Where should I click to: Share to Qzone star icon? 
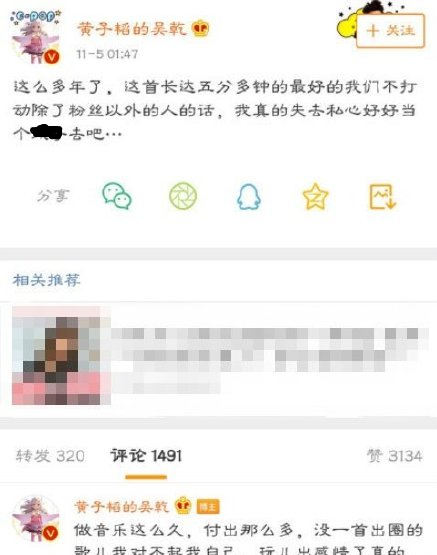(315, 196)
